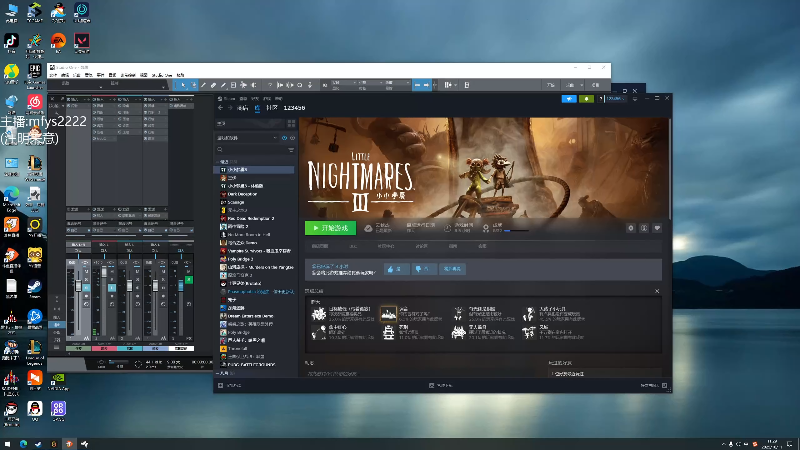The image size is (800, 450).
Task: Click the first channel fader in Studio One mixer
Action: tap(79, 286)
